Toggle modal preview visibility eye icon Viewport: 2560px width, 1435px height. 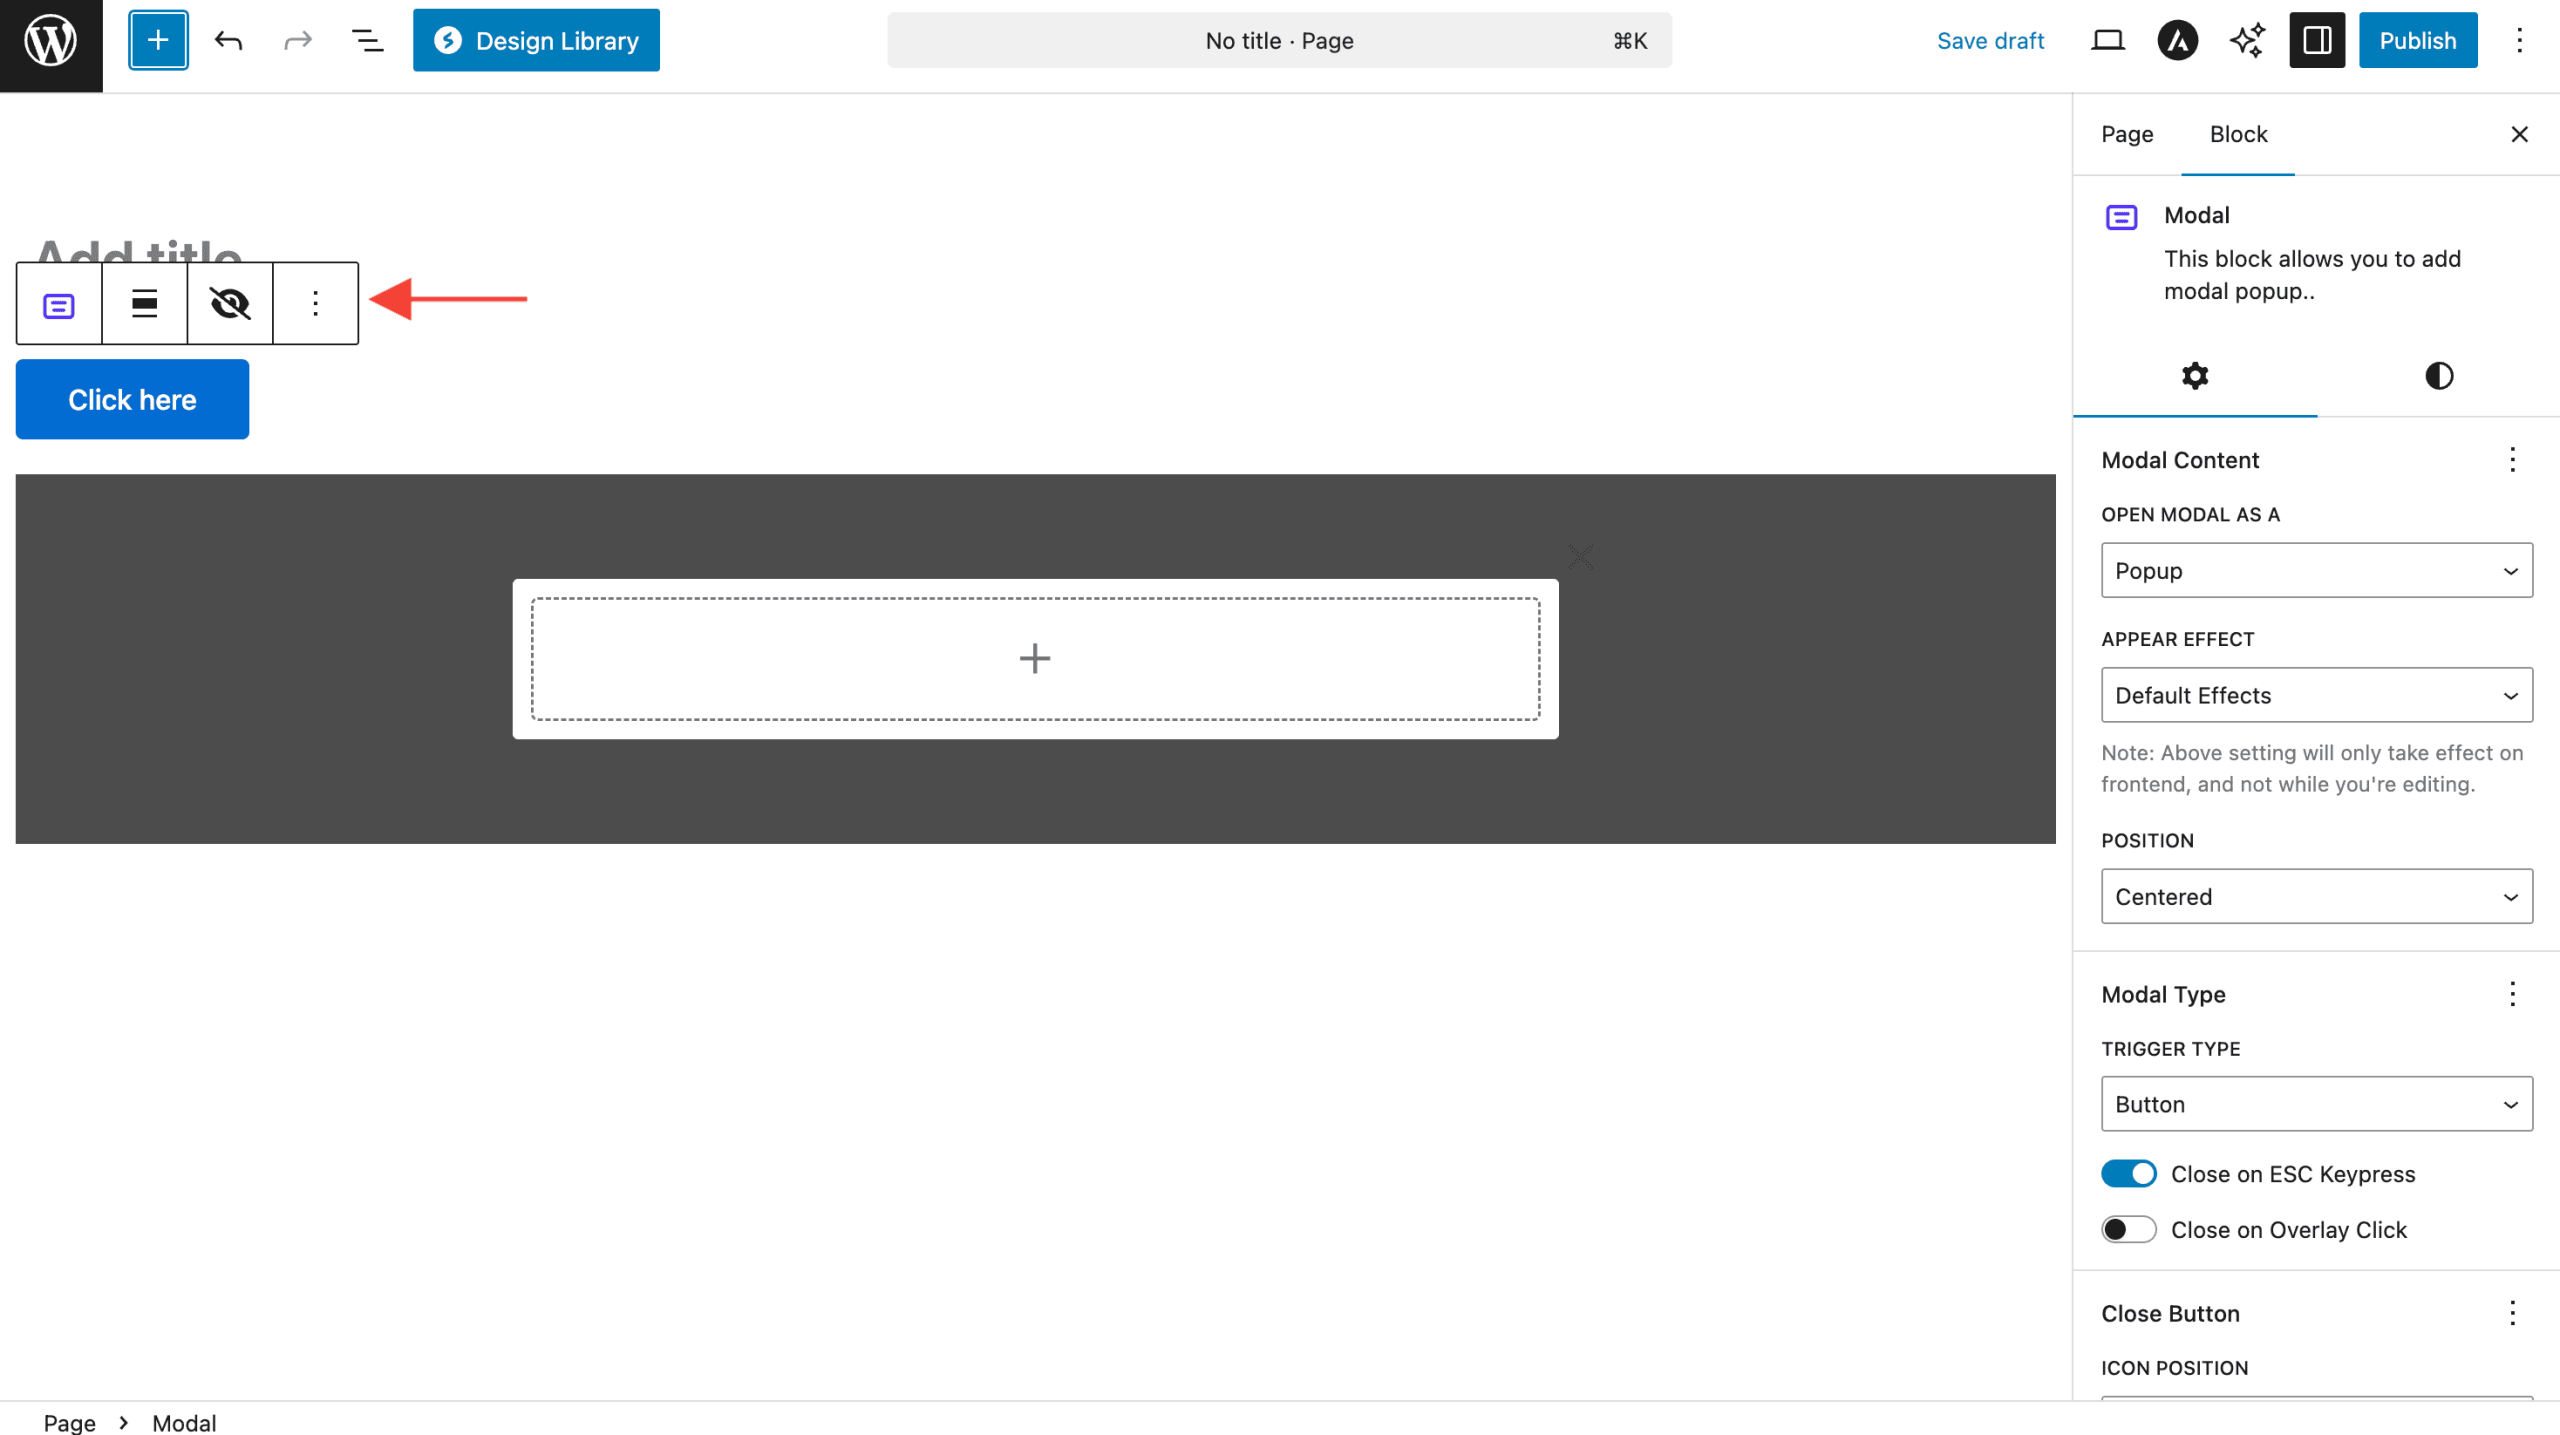229,303
